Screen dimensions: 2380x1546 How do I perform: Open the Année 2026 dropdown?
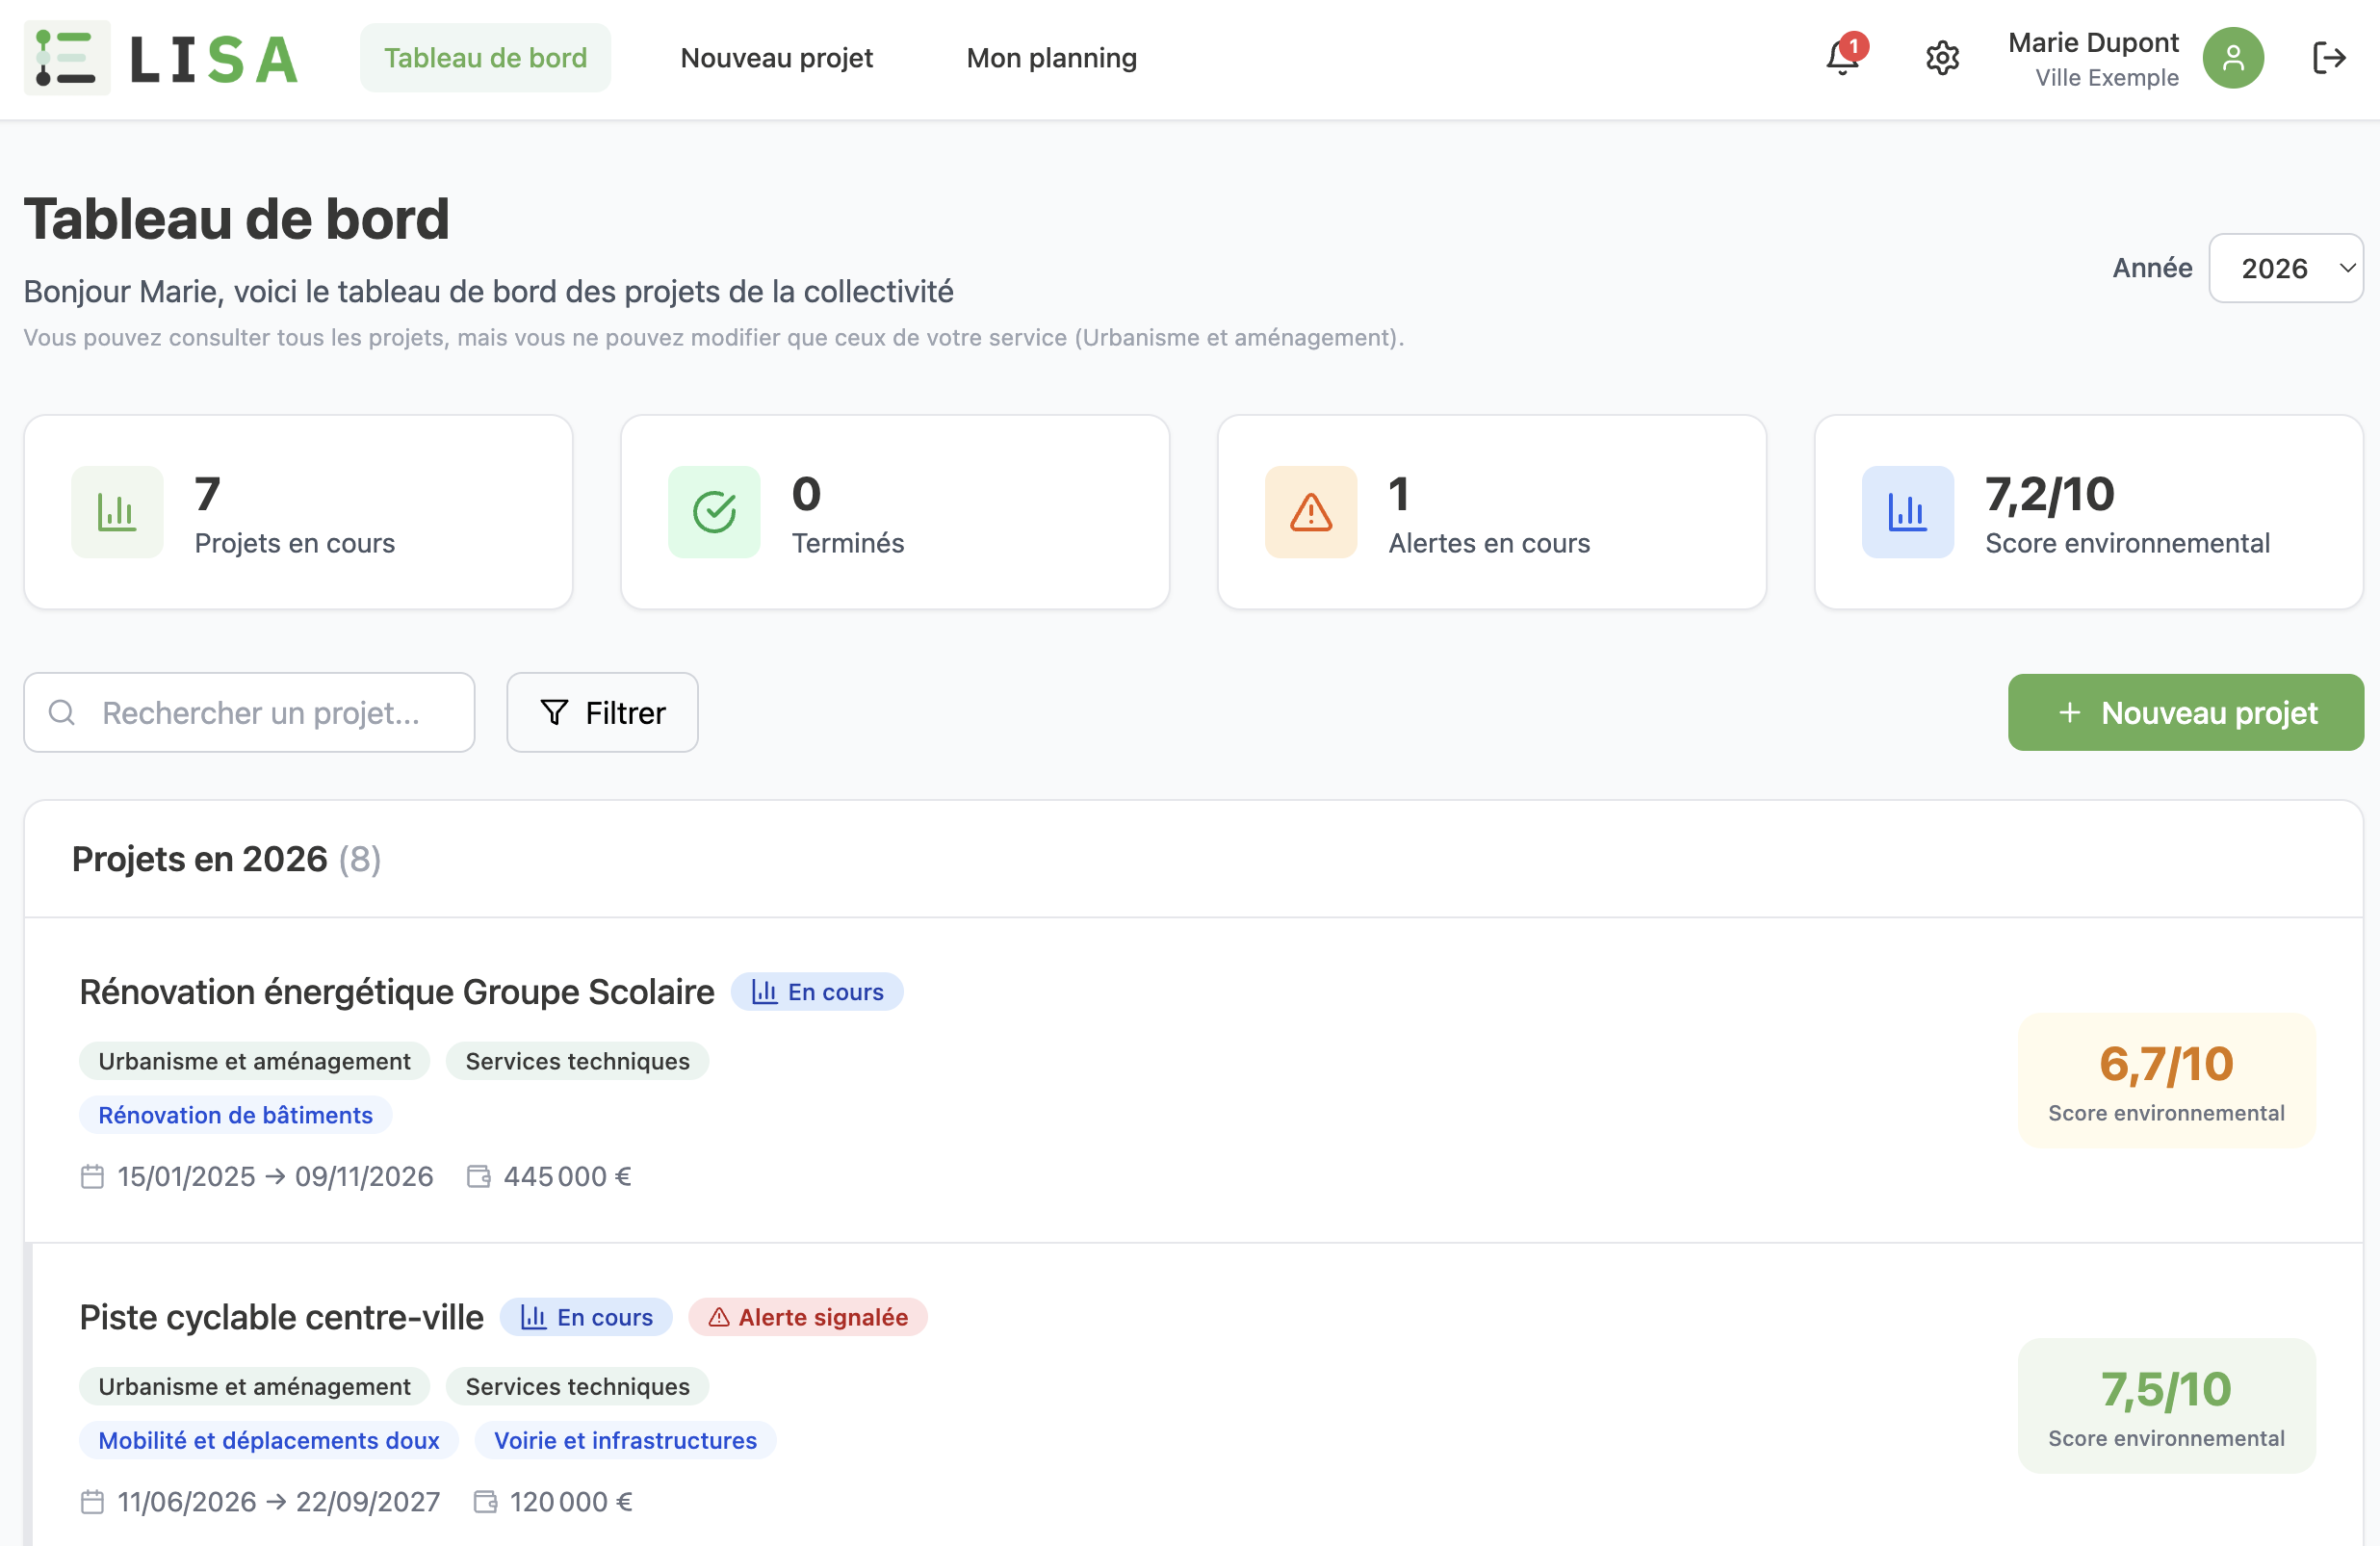coord(2286,268)
